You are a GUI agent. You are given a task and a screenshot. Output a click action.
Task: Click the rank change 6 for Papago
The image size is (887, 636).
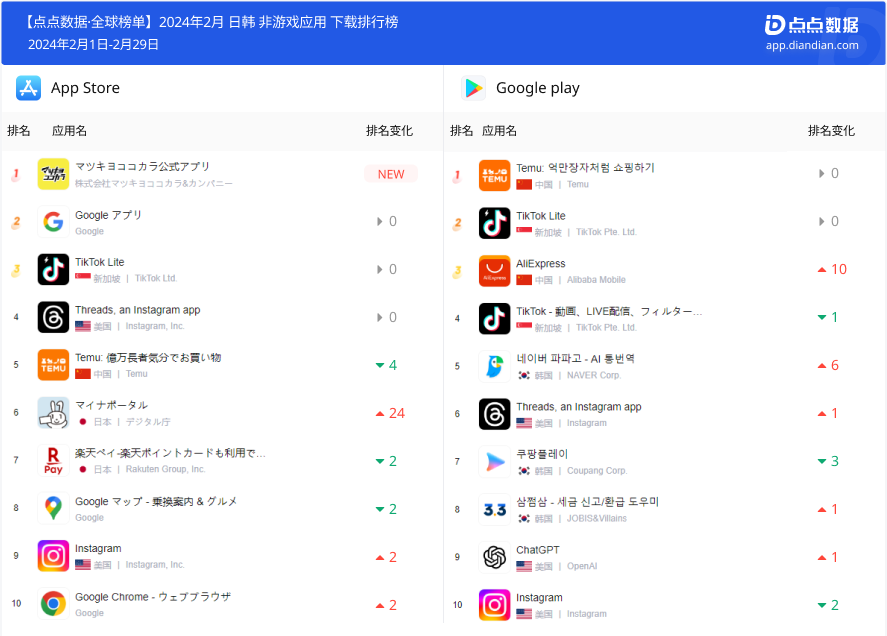[x=828, y=366]
